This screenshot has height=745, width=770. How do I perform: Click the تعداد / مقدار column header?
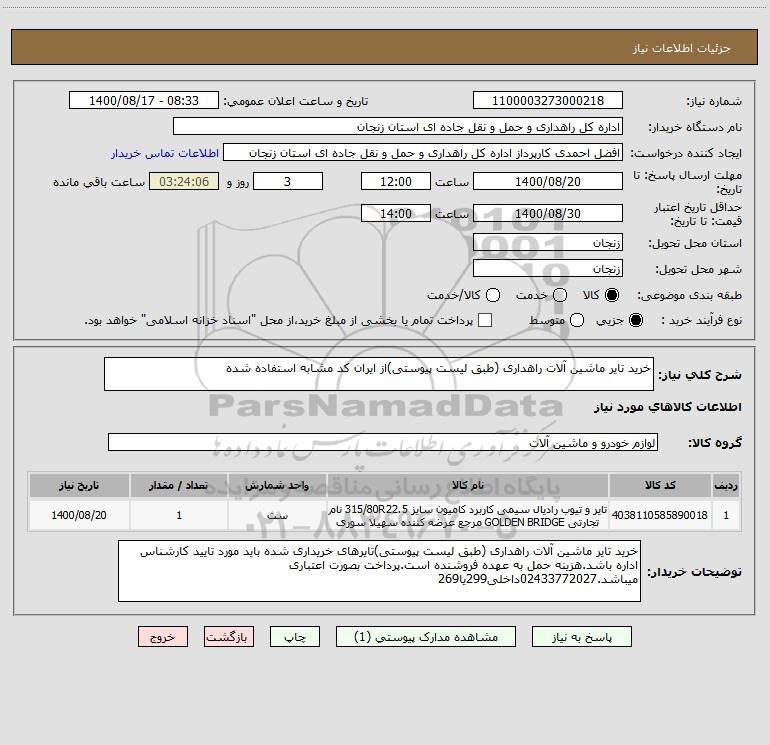pyautogui.click(x=179, y=485)
